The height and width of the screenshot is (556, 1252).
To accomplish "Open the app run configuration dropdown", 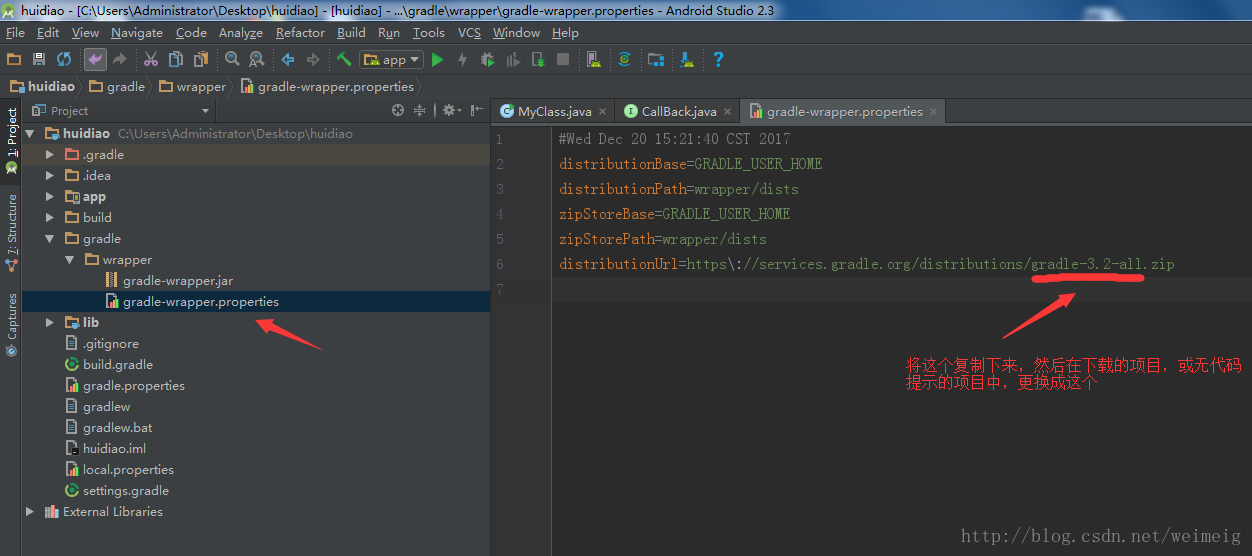I will coord(392,60).
